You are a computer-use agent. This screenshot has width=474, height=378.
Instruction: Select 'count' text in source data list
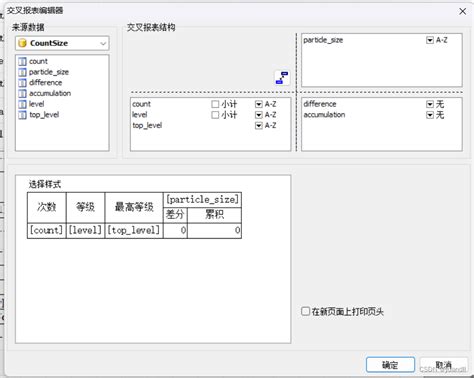pos(38,61)
